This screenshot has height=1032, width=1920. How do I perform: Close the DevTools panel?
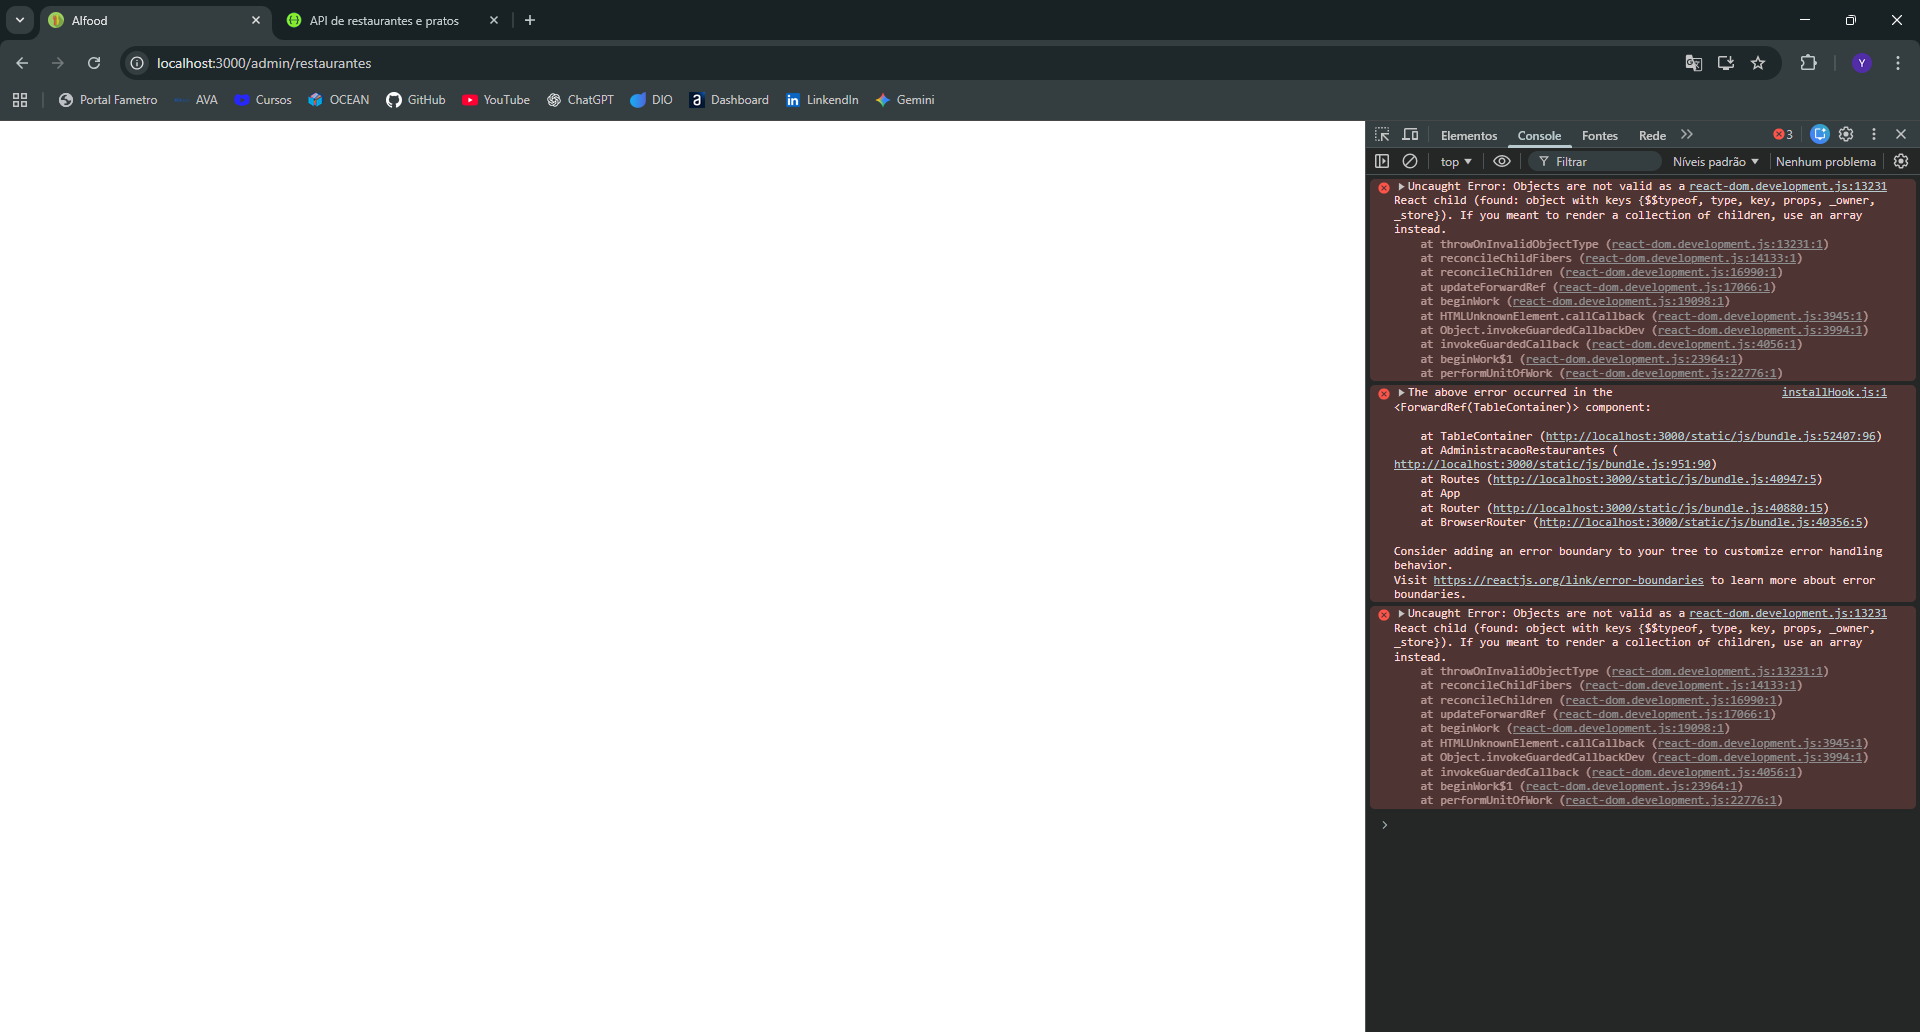point(1901,134)
